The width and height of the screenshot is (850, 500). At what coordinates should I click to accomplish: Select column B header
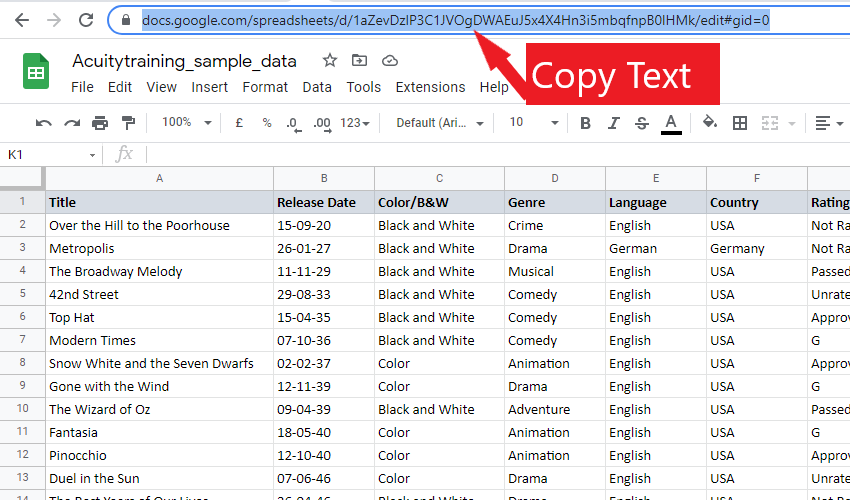click(x=324, y=178)
